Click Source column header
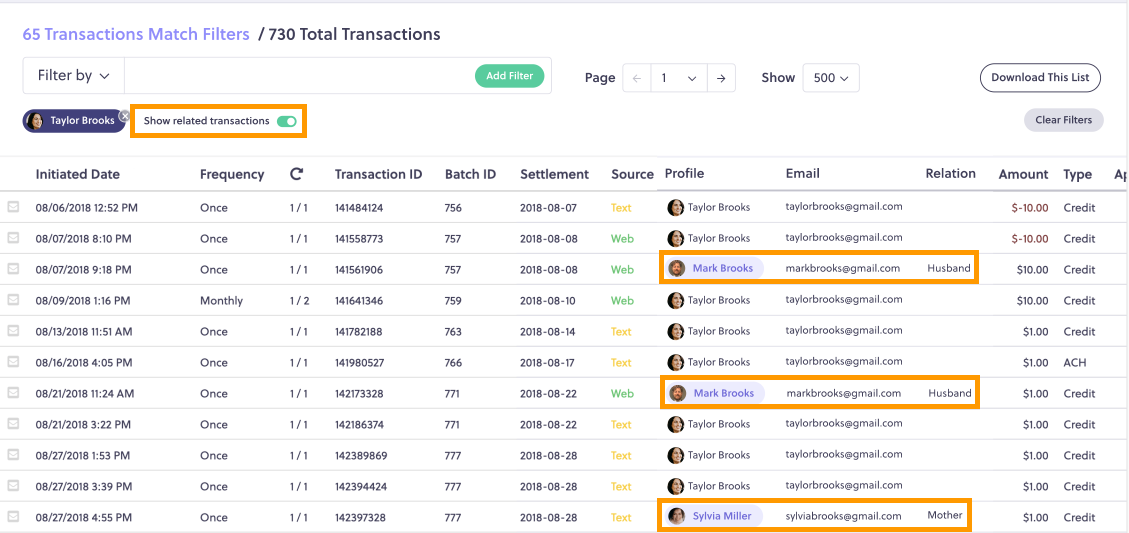Screen dimensions: 1129x533 pos(632,174)
